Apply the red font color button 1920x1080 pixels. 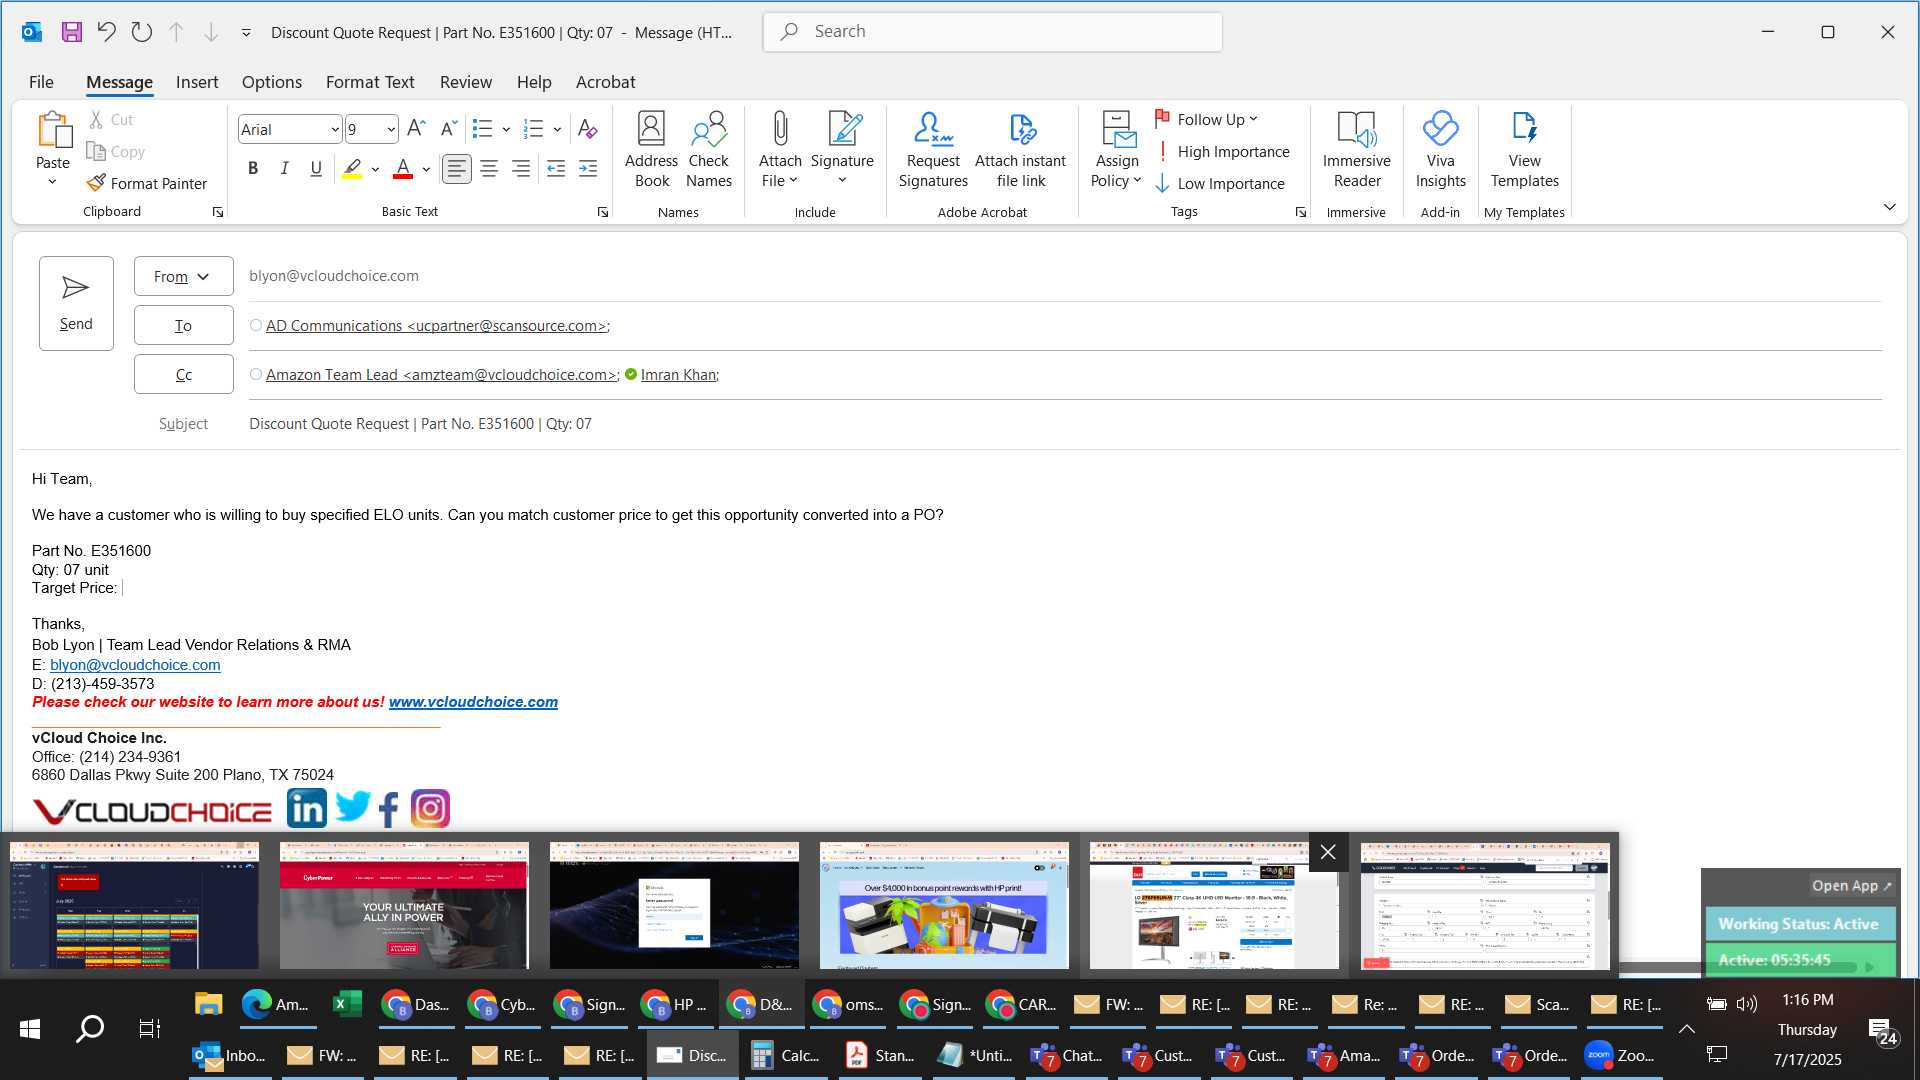pyautogui.click(x=403, y=169)
